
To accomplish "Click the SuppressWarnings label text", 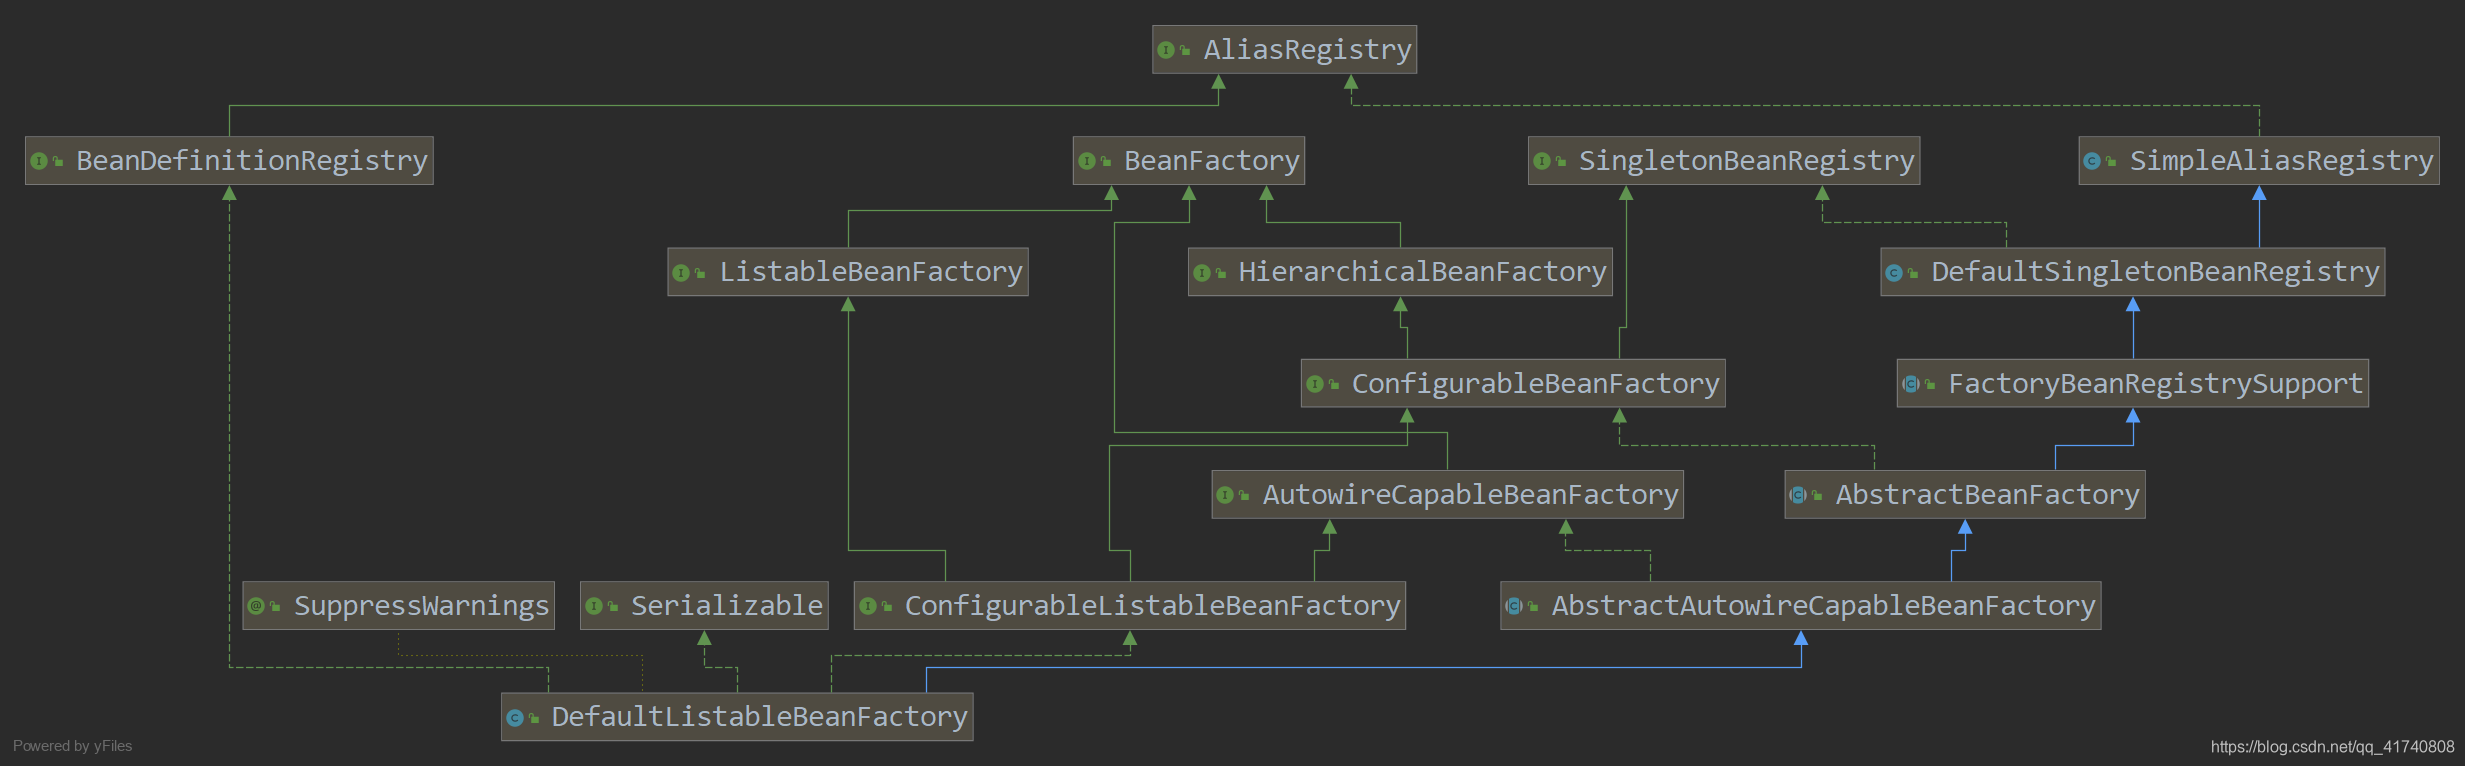I will (421, 606).
